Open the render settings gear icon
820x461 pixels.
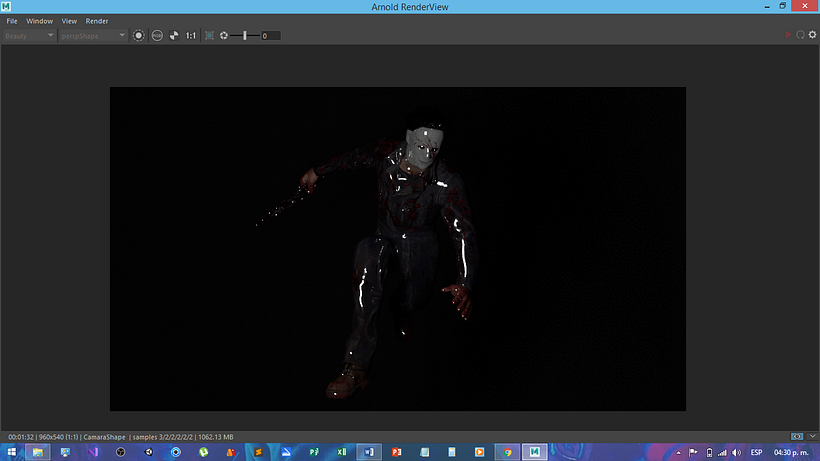pos(812,36)
